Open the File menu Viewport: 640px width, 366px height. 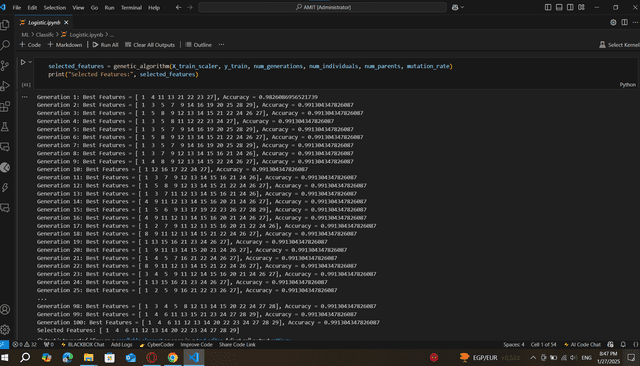17,7
